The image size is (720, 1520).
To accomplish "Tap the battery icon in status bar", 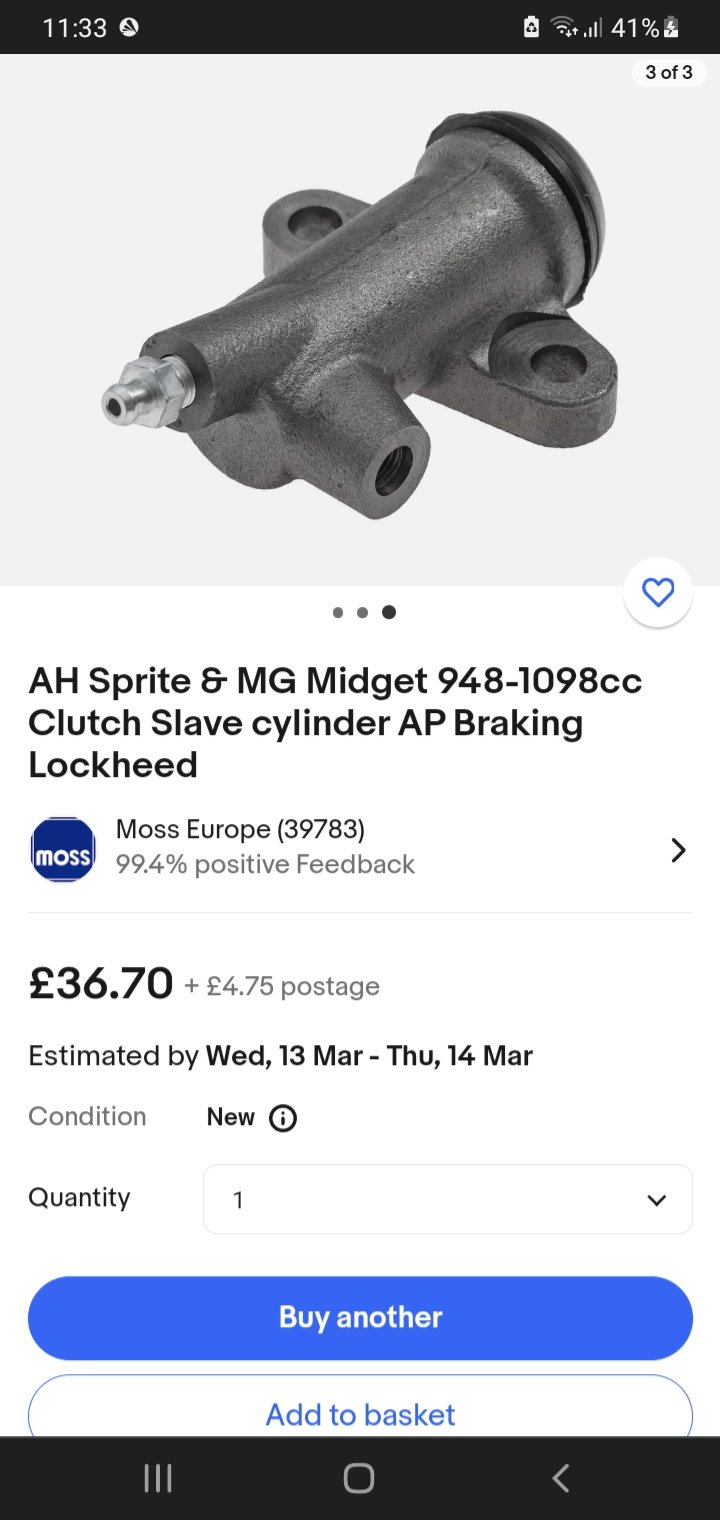I will pyautogui.click(x=670, y=28).
